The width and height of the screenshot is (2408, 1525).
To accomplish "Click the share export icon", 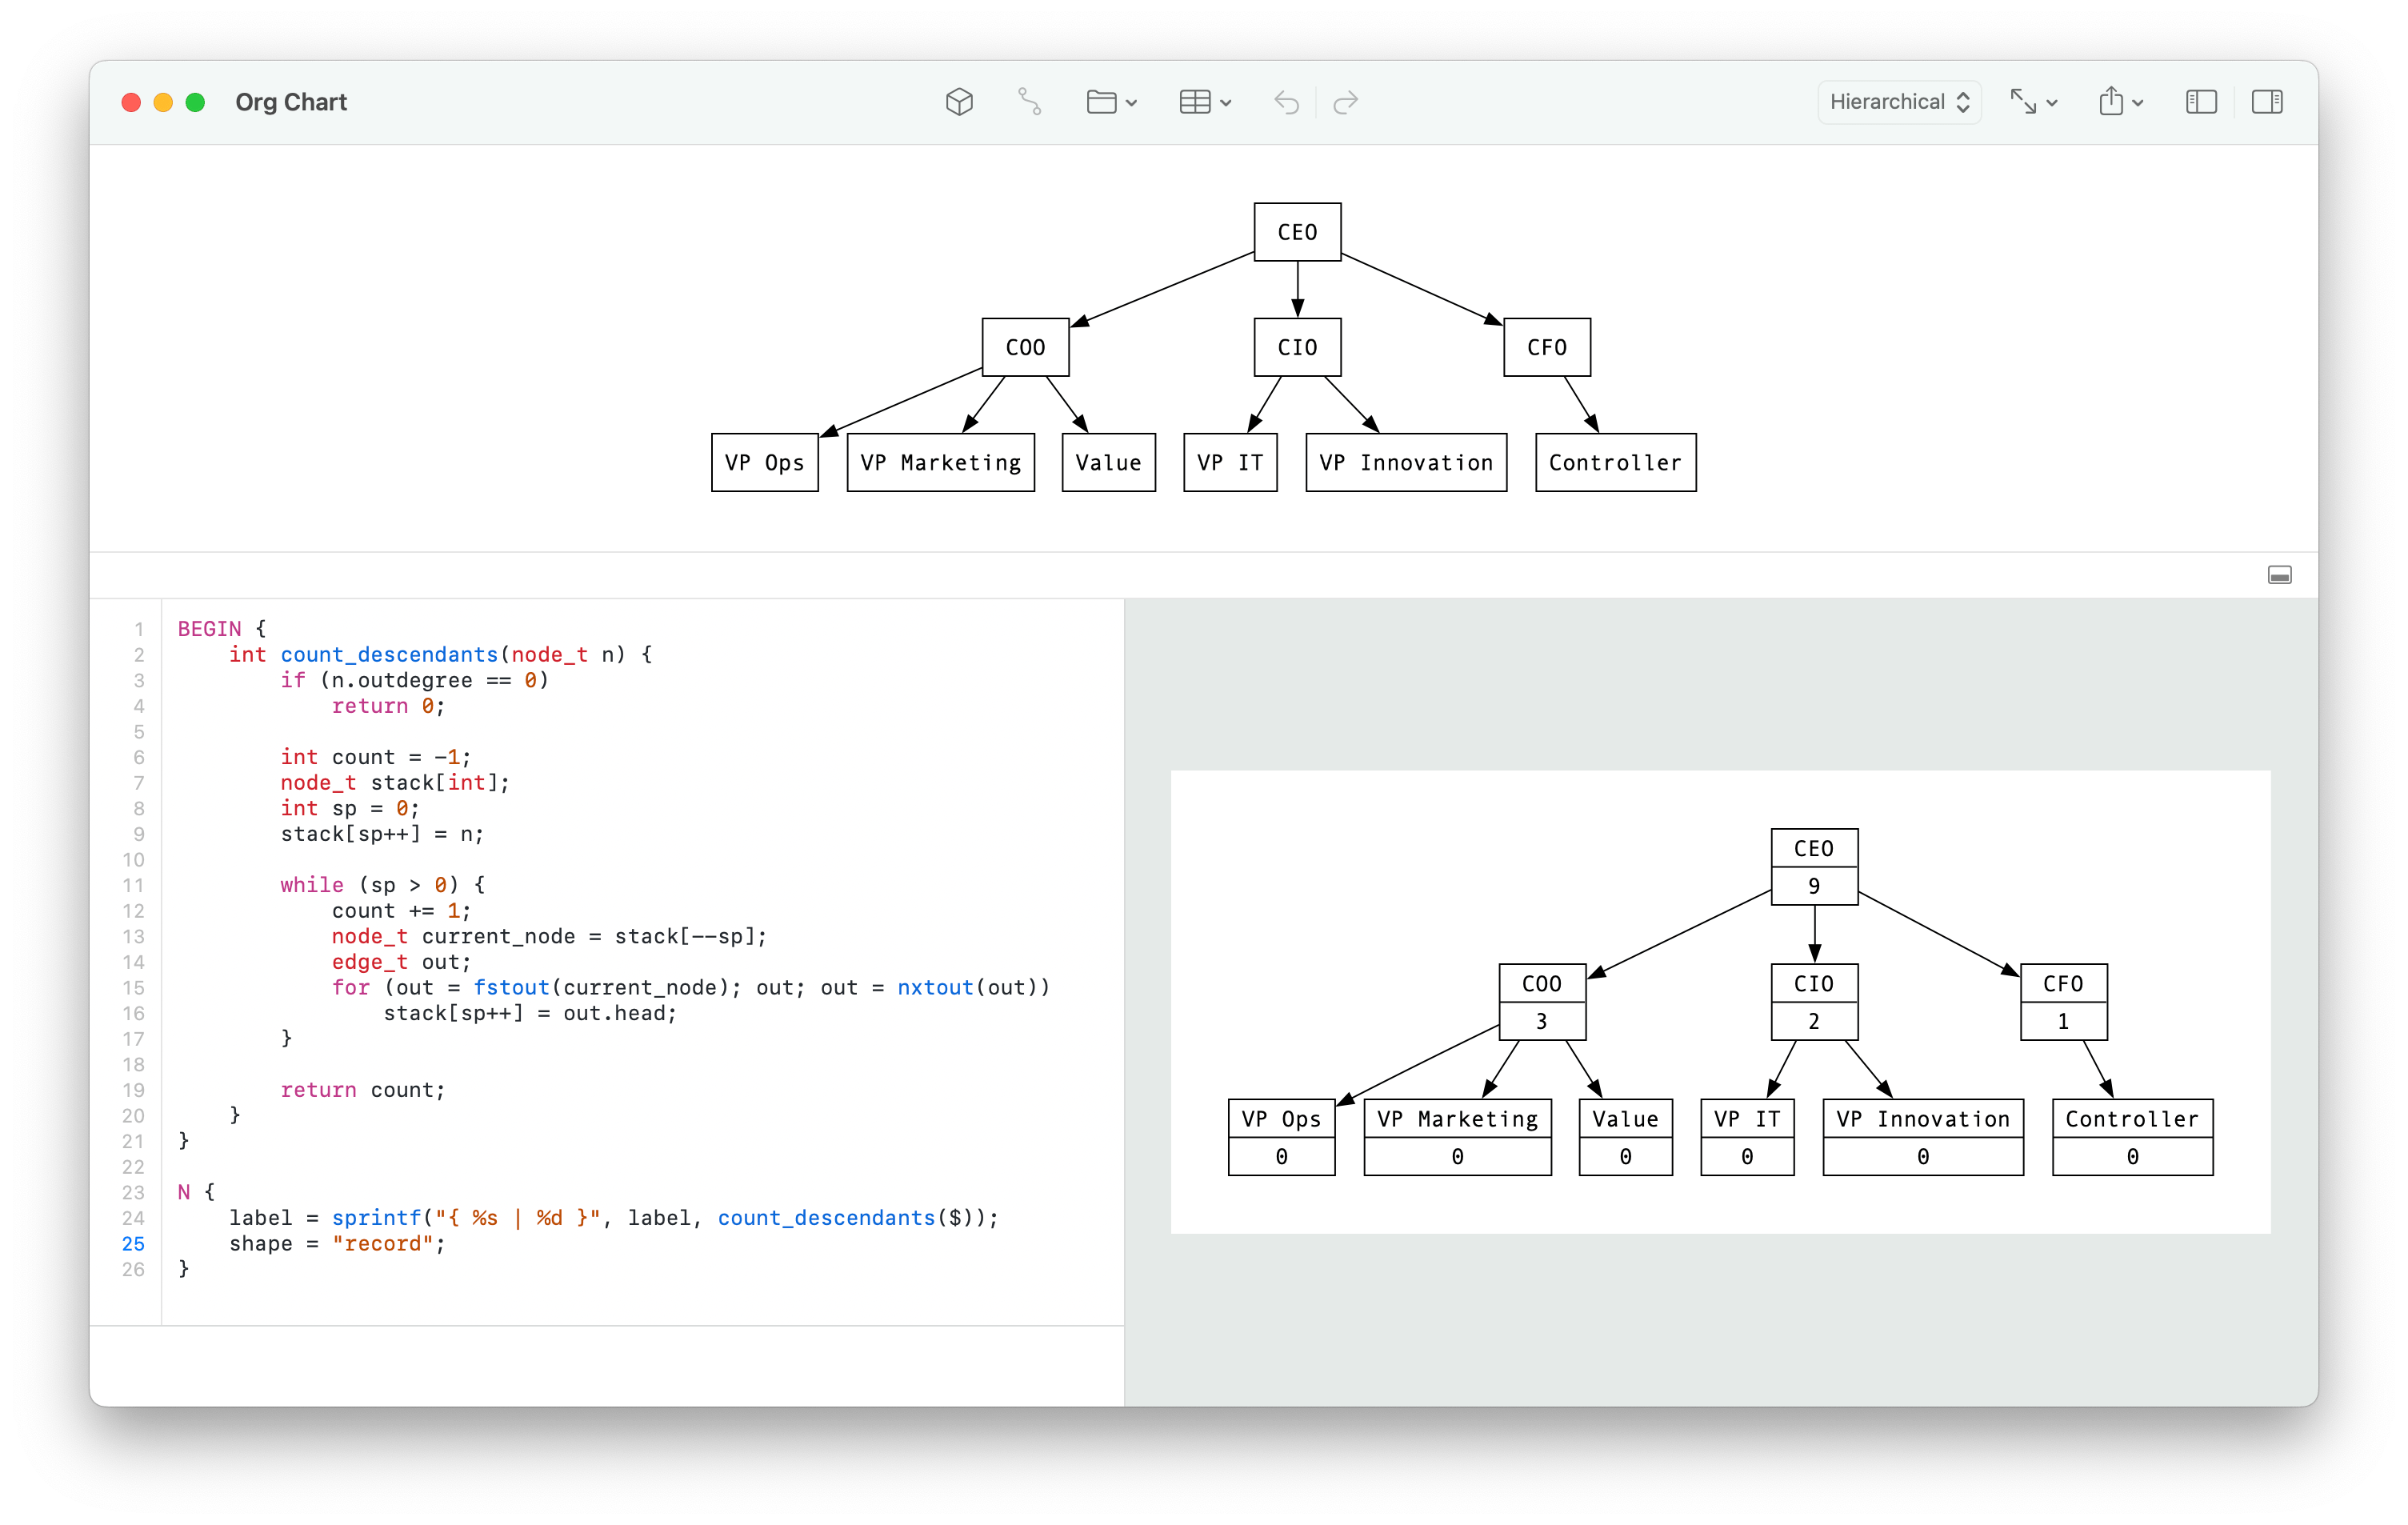I will point(2119,102).
